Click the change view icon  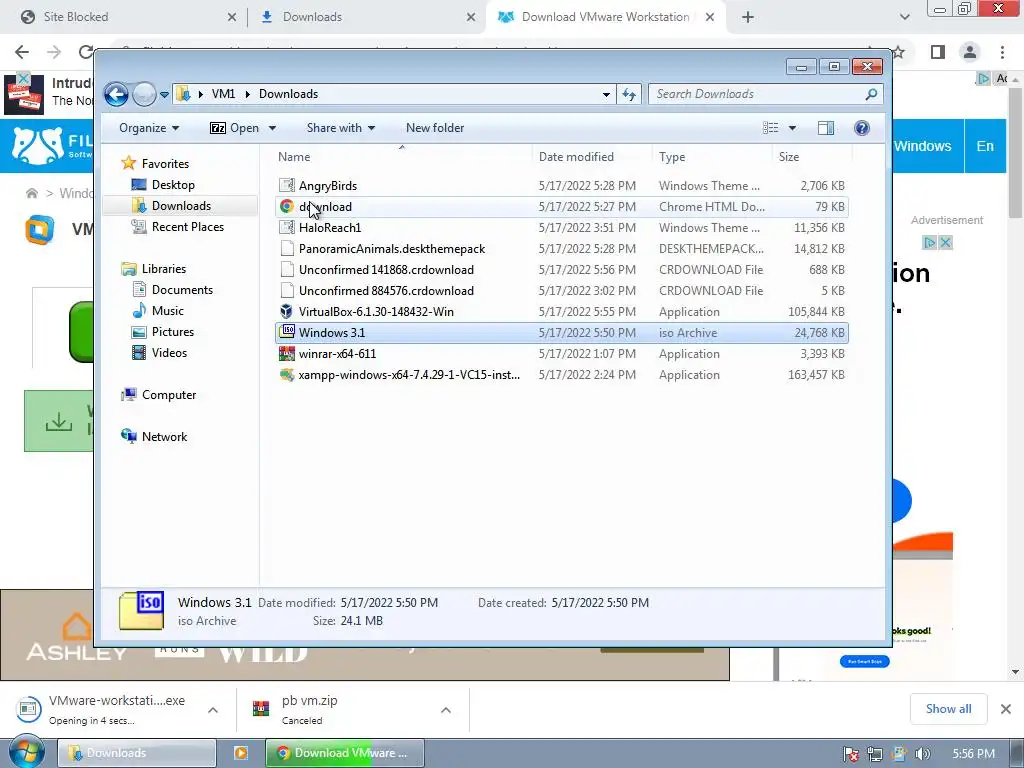(x=771, y=128)
